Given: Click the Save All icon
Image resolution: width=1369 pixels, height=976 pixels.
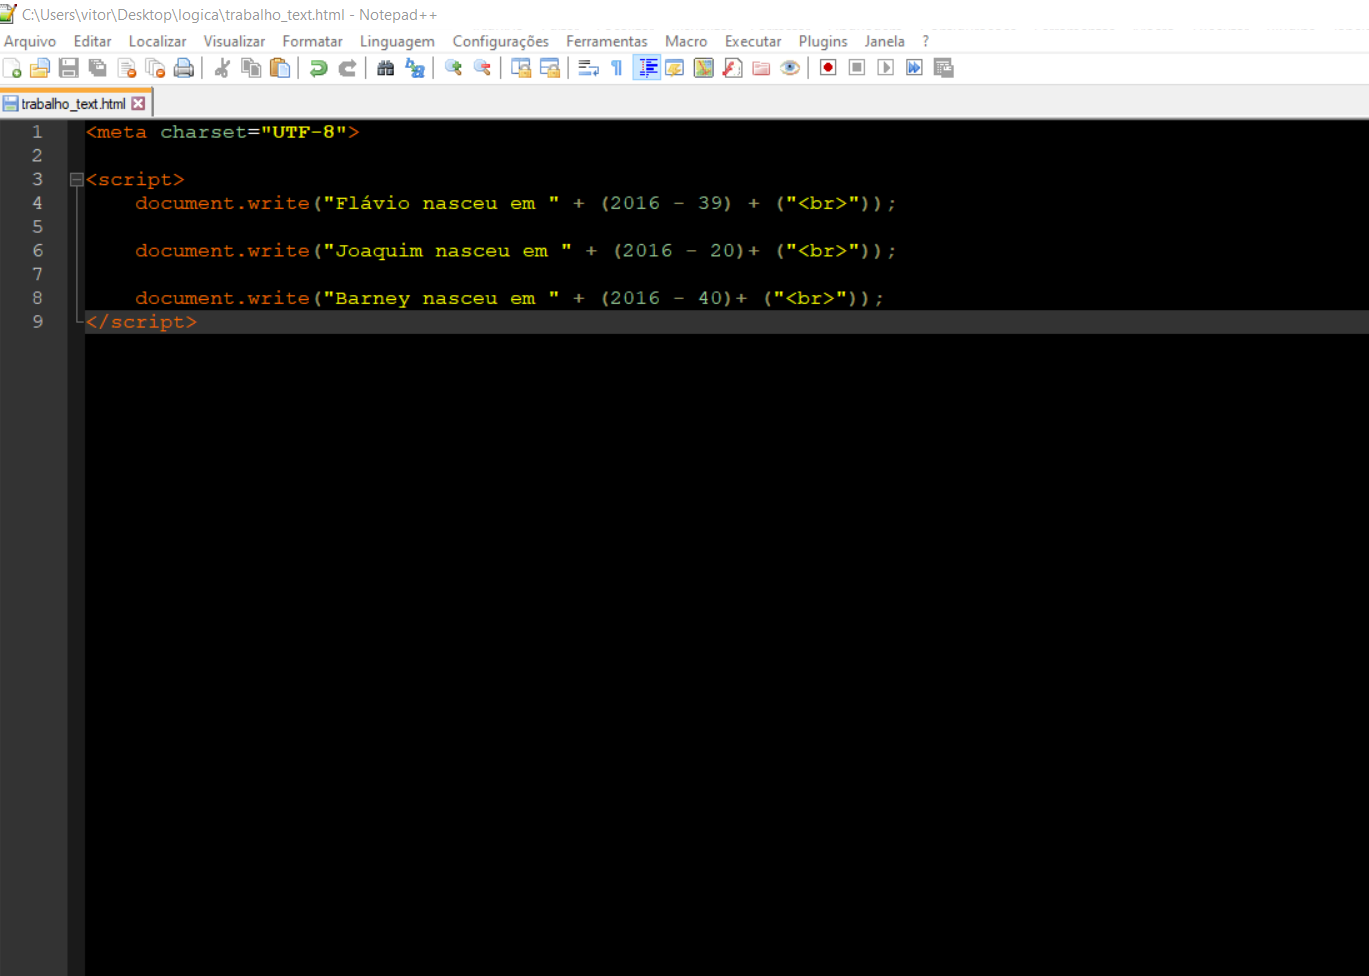Looking at the screenshot, I should 98,68.
